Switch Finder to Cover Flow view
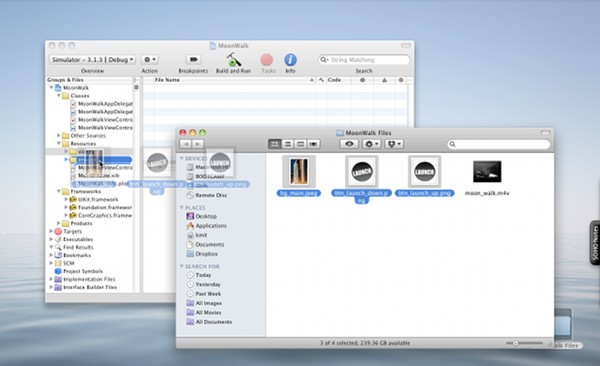Screen dimensions: 600x366 (313, 144)
